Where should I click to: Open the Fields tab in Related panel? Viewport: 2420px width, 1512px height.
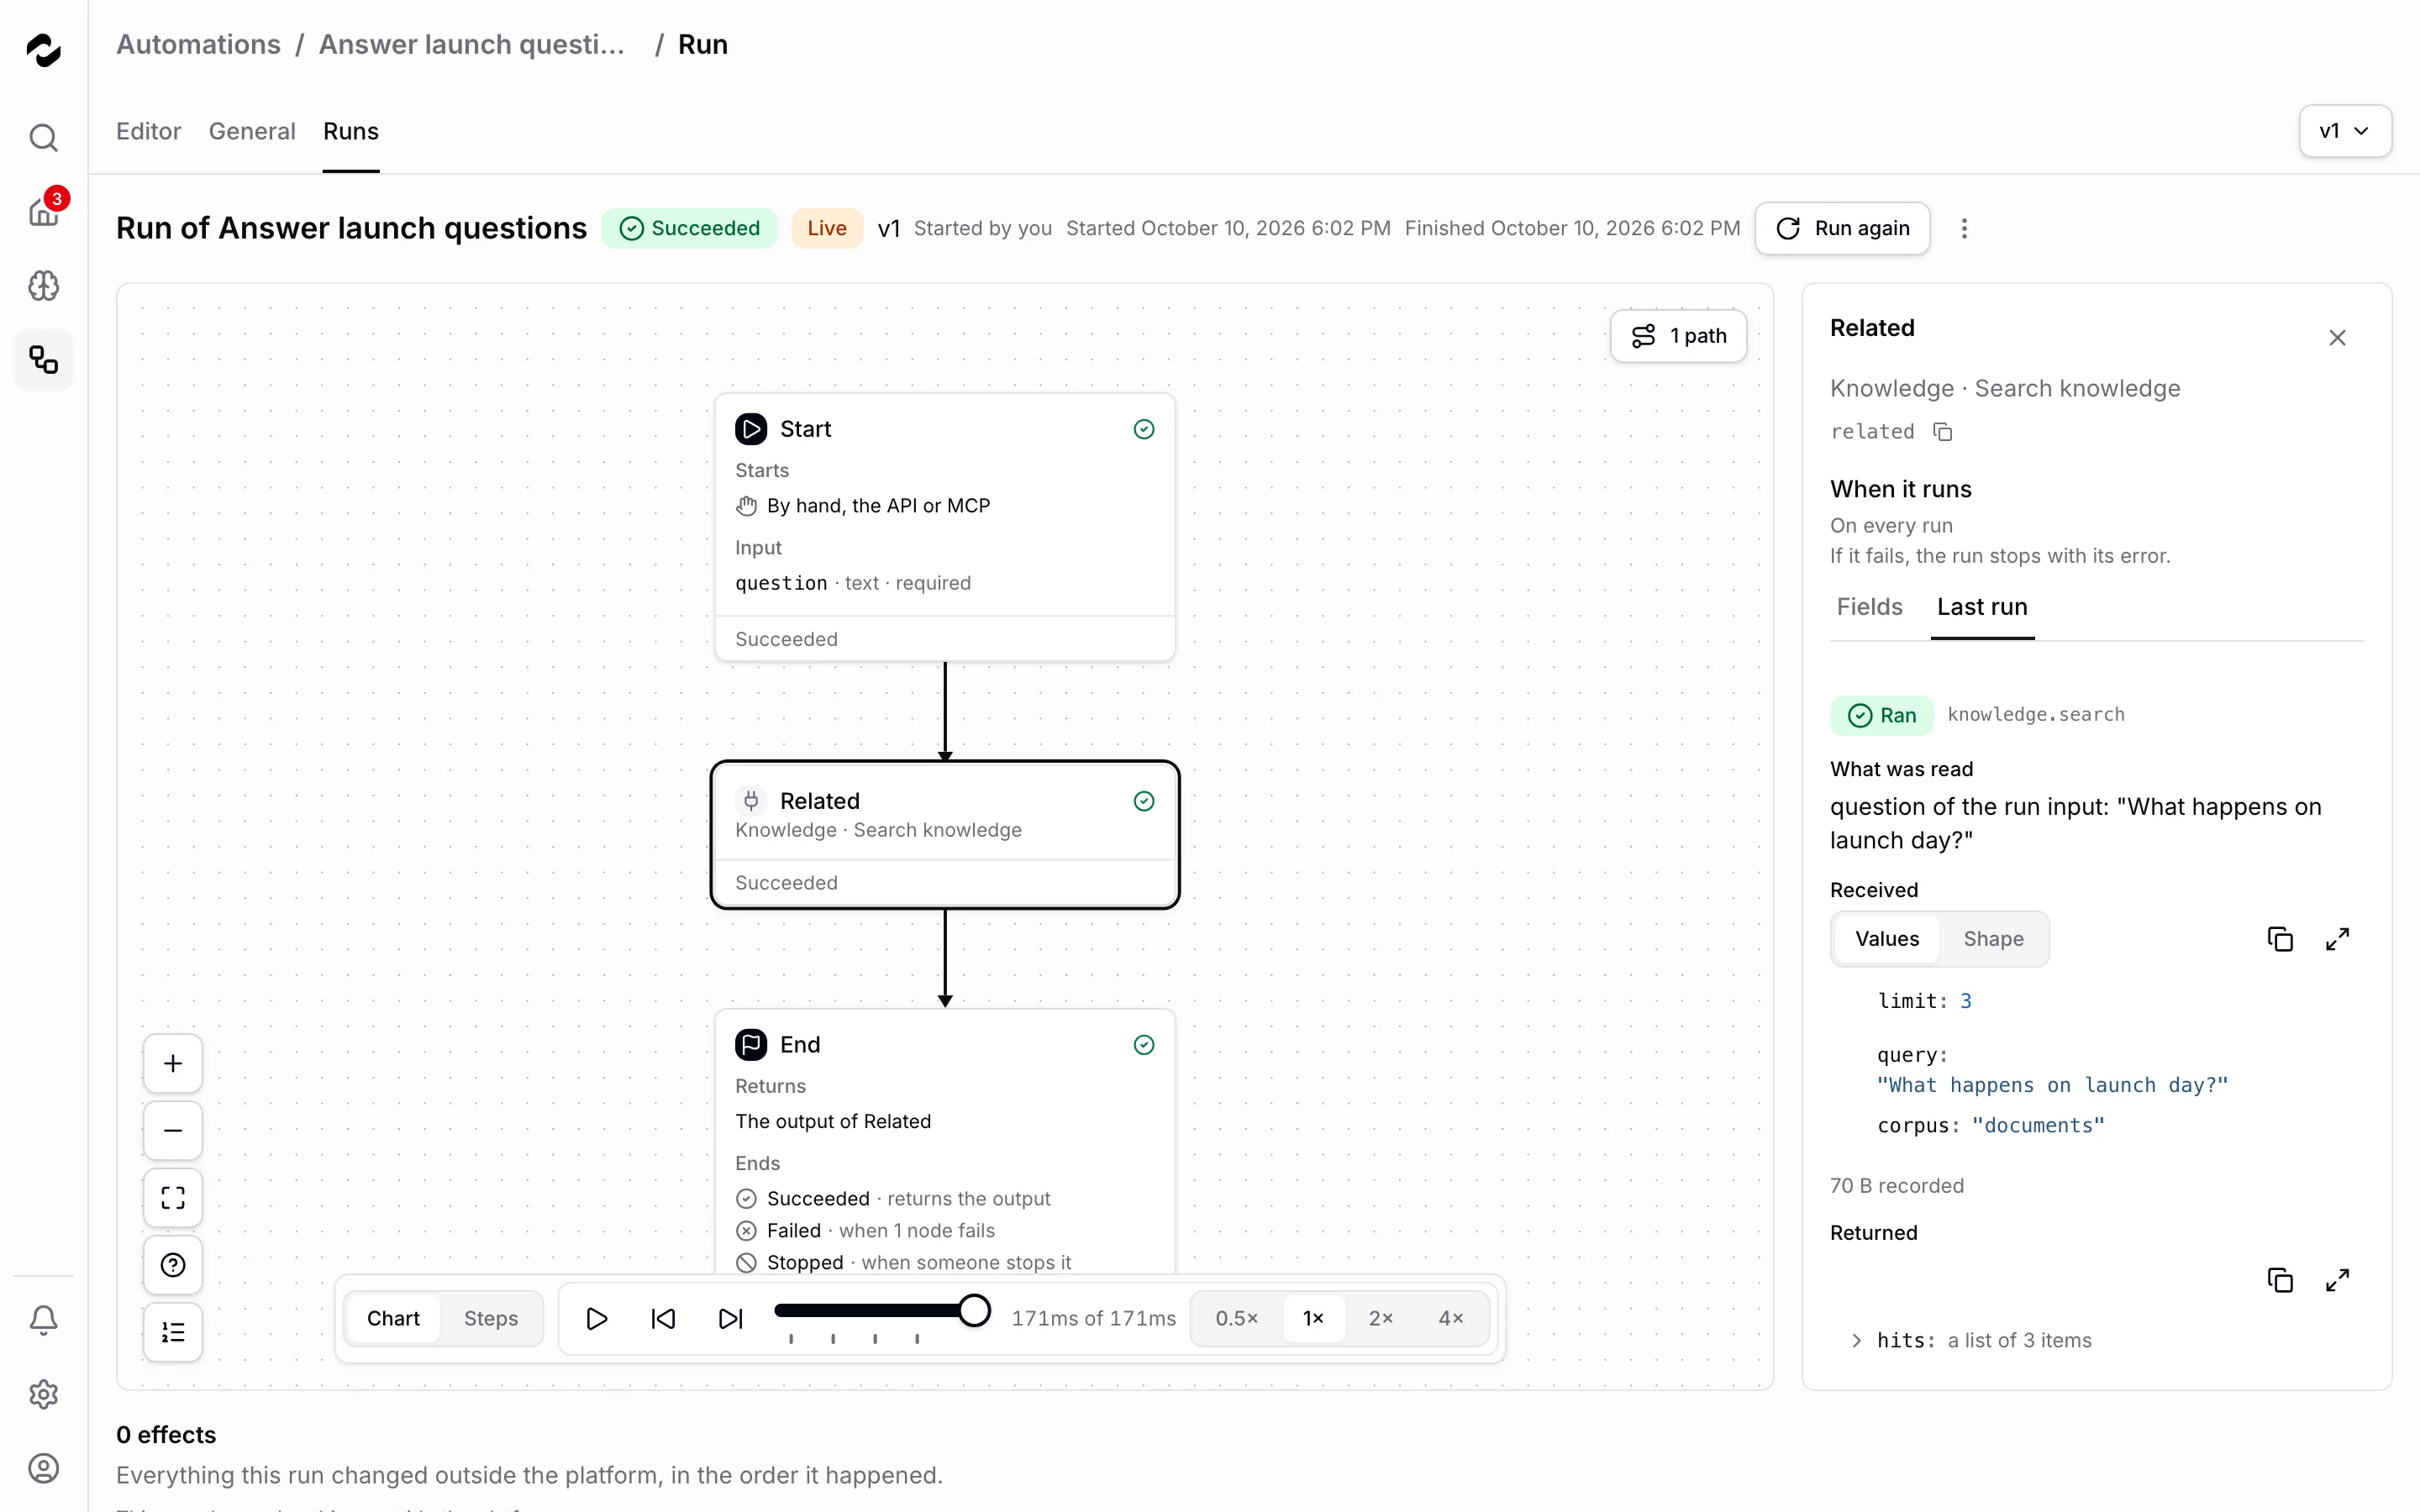(1869, 607)
